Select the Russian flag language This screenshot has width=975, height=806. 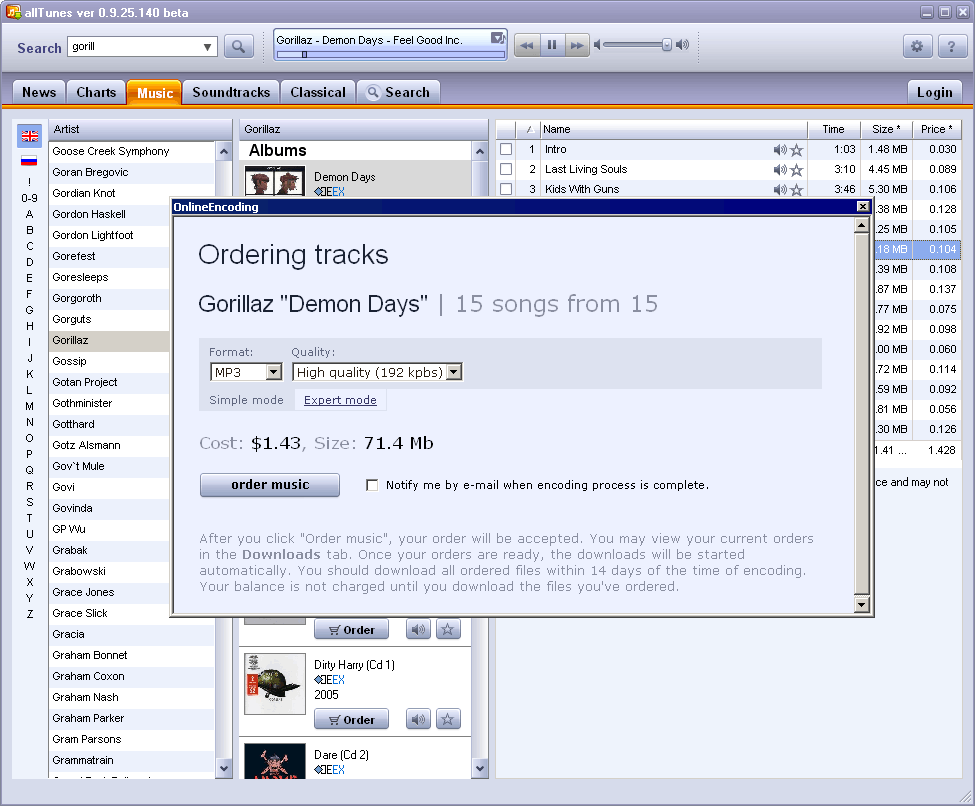pyautogui.click(x=29, y=160)
